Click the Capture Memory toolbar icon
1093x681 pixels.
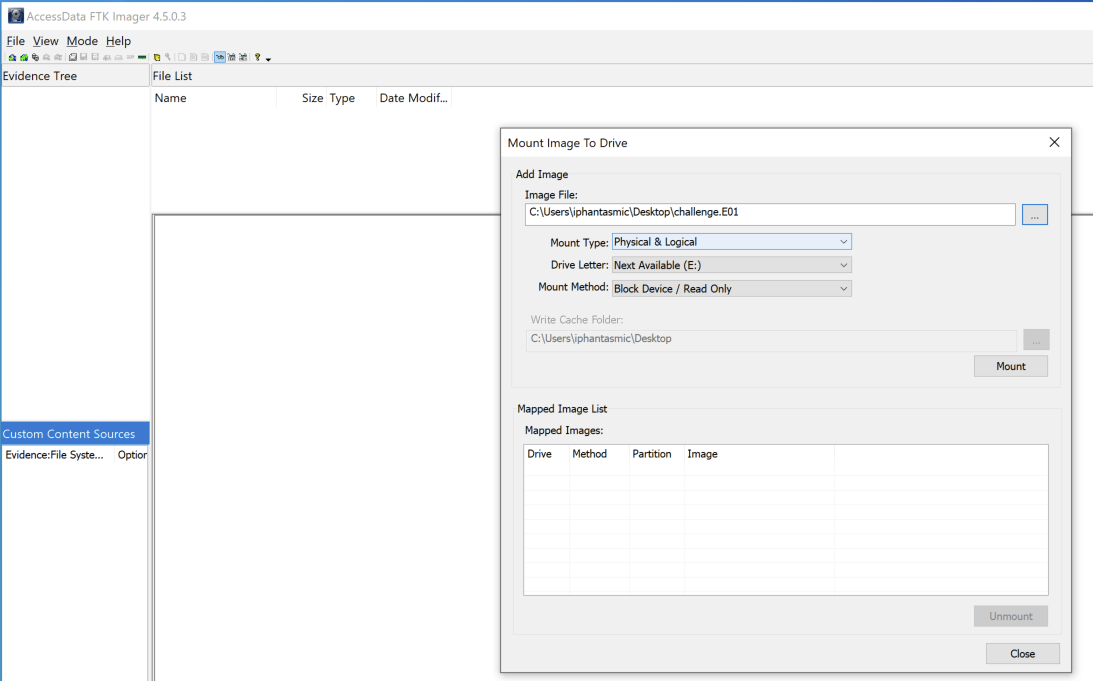[x=142, y=57]
